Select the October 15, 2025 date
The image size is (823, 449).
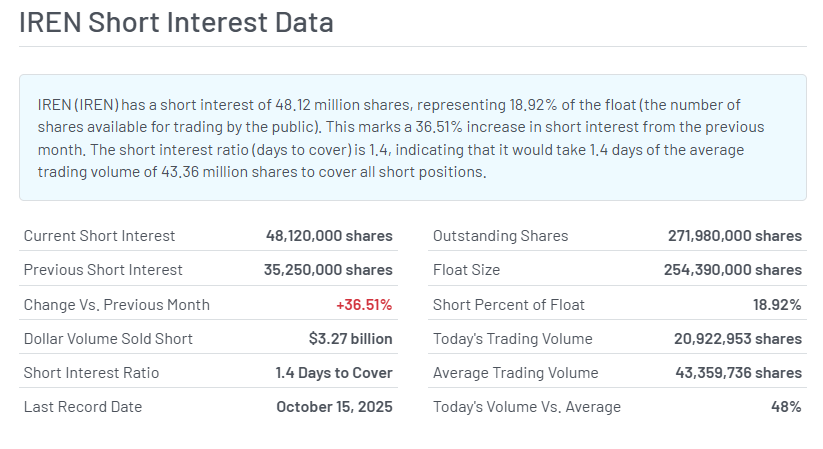pos(334,406)
